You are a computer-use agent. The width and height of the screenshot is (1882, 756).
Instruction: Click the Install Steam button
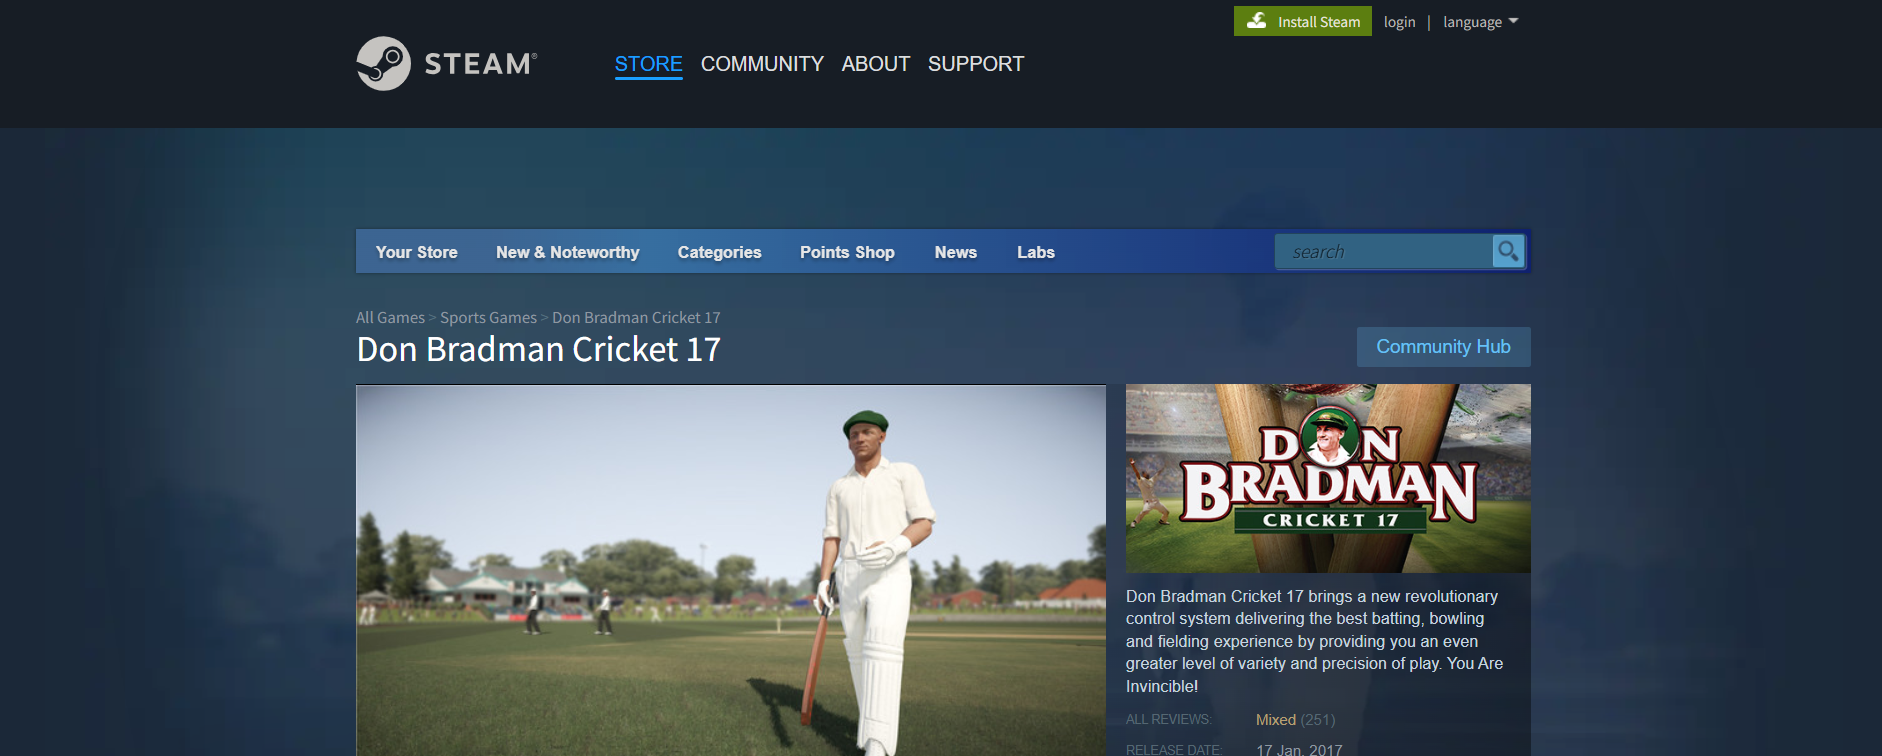[1303, 21]
